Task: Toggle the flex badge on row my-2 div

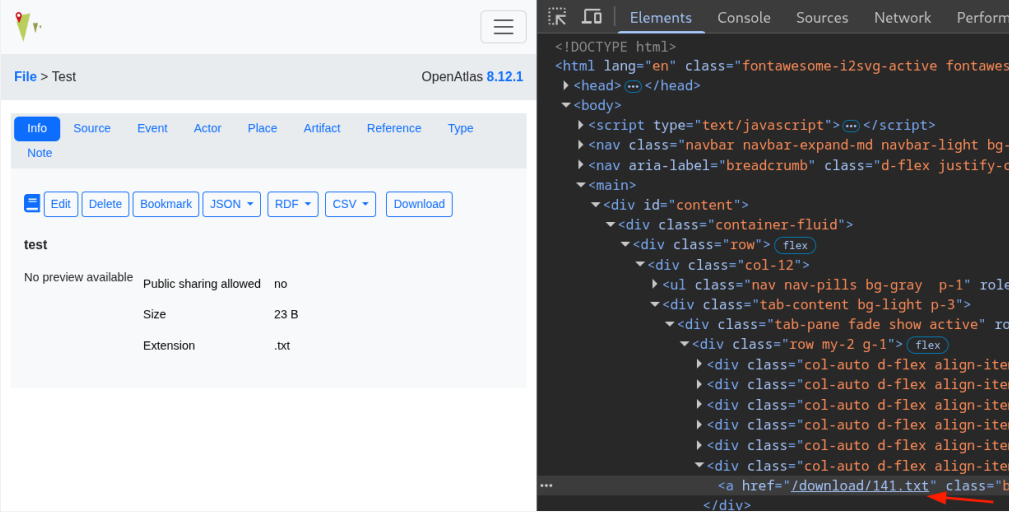Action: pos(927,345)
